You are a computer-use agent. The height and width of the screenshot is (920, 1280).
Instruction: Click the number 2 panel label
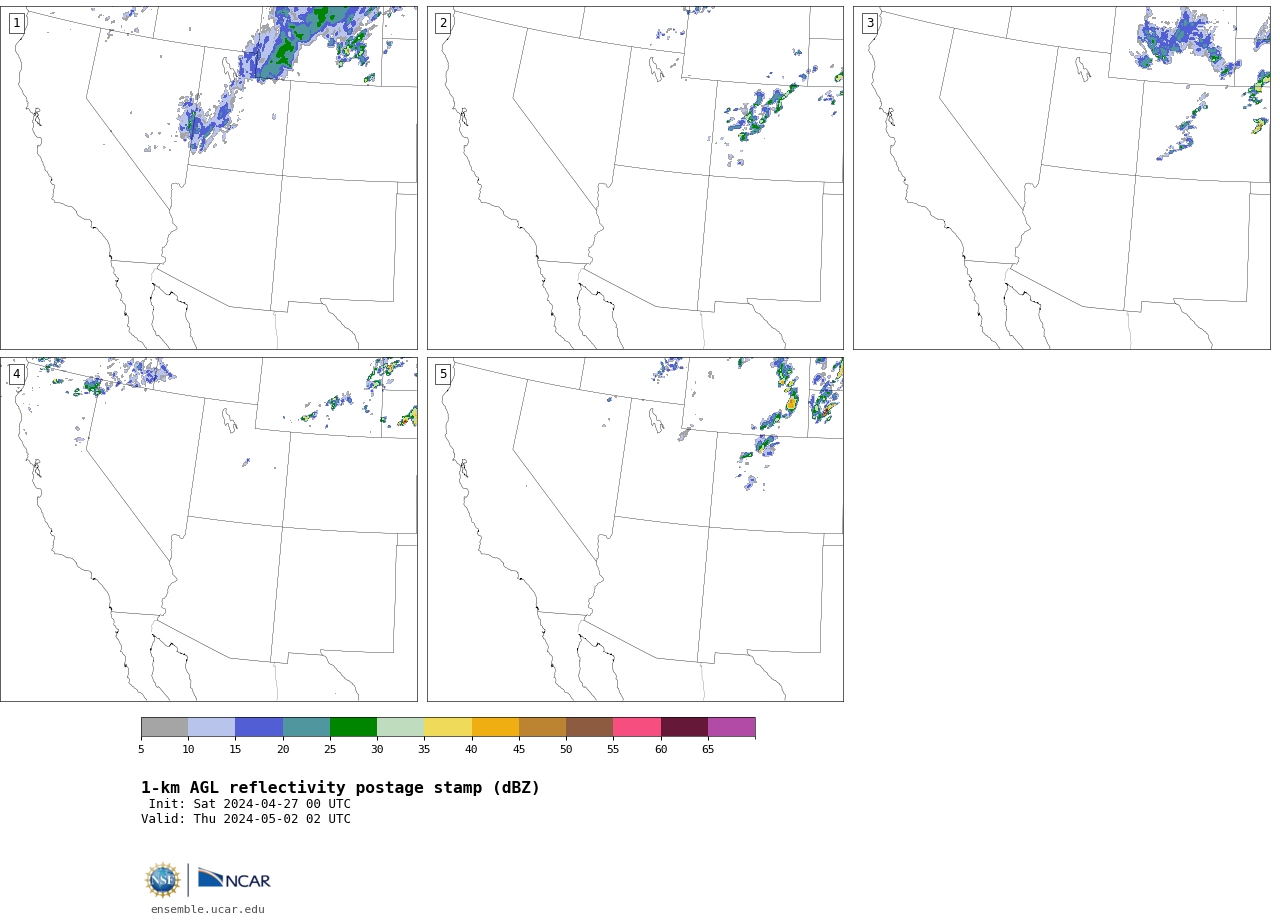click(x=443, y=23)
